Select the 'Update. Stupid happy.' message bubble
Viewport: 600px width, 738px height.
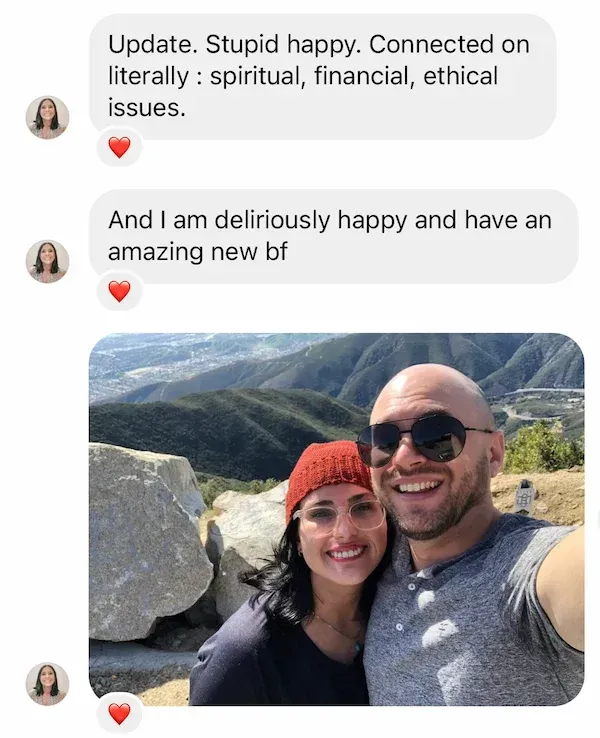(323, 76)
